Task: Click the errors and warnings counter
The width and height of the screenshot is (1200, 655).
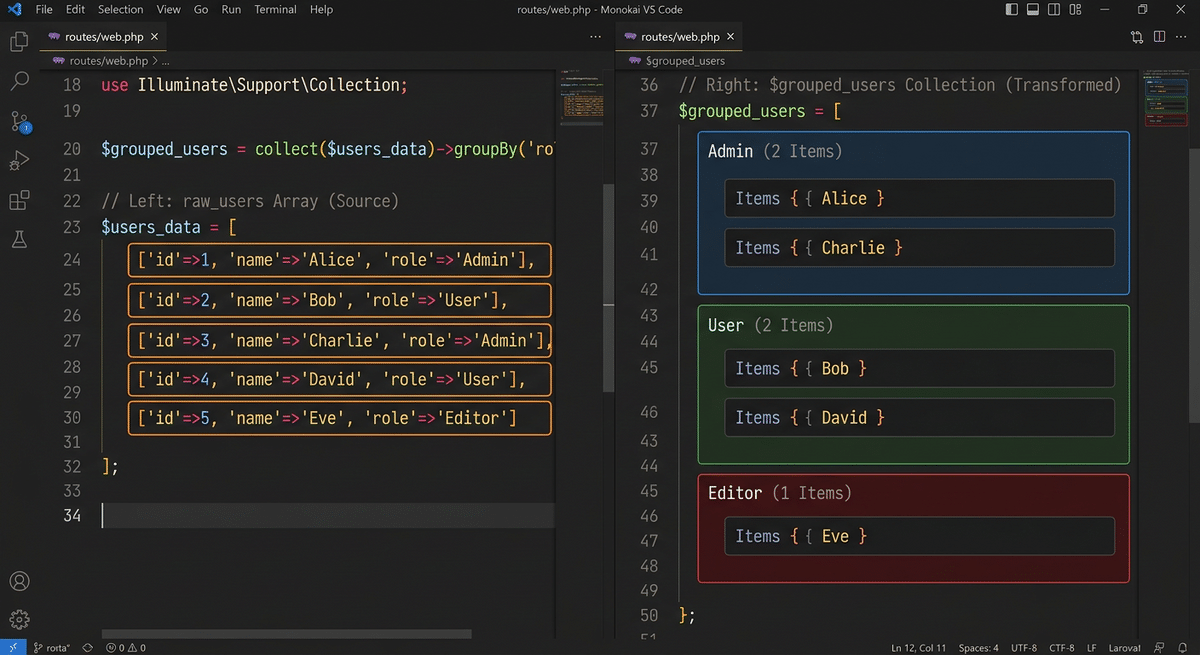Action: click(125, 647)
